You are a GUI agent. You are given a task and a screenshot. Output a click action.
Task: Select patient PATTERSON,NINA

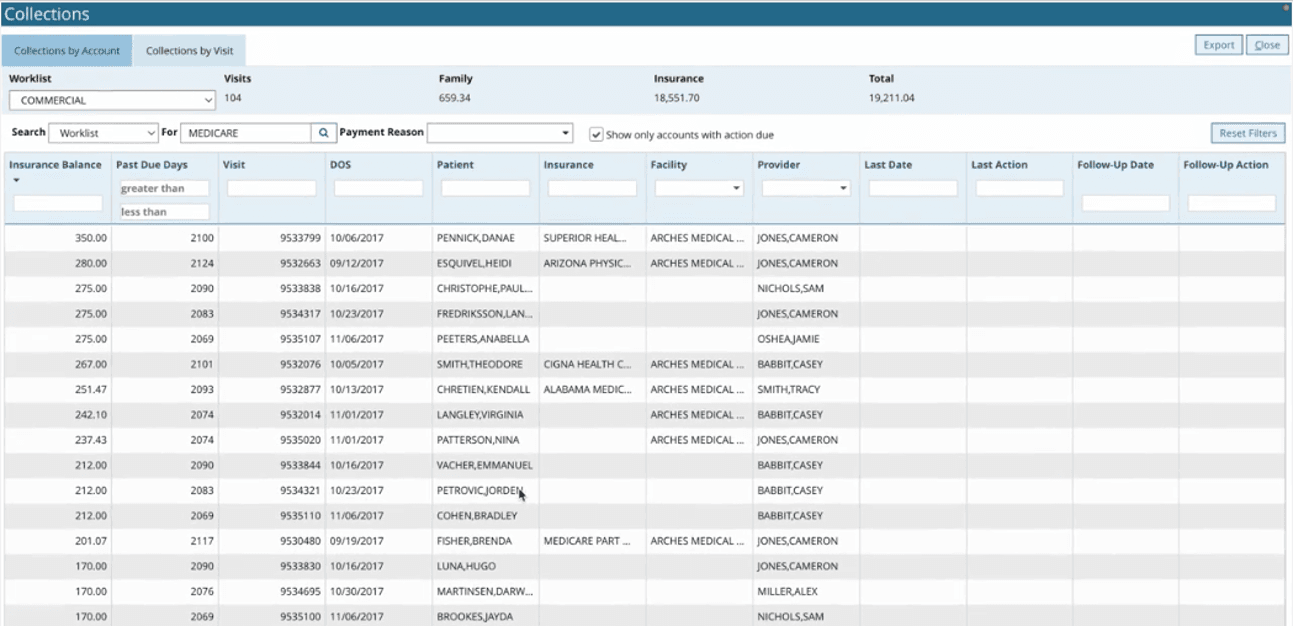[x=476, y=440]
